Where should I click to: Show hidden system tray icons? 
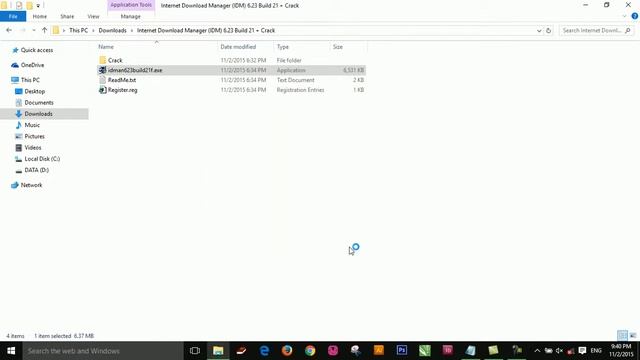[x=537, y=351]
